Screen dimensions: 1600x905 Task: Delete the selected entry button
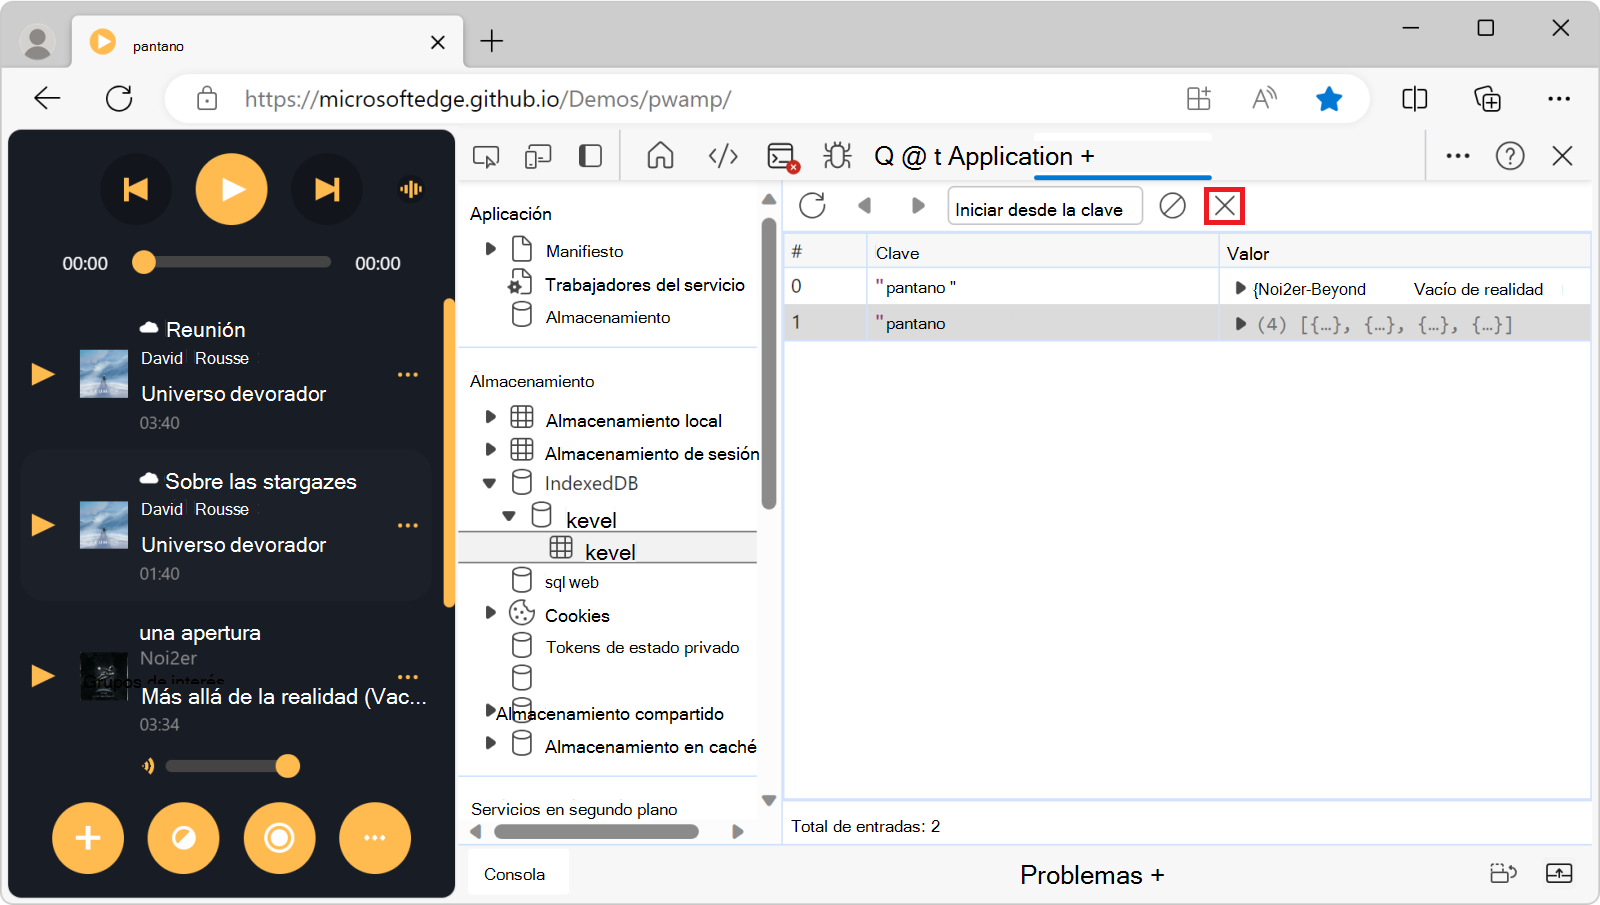pyautogui.click(x=1225, y=206)
